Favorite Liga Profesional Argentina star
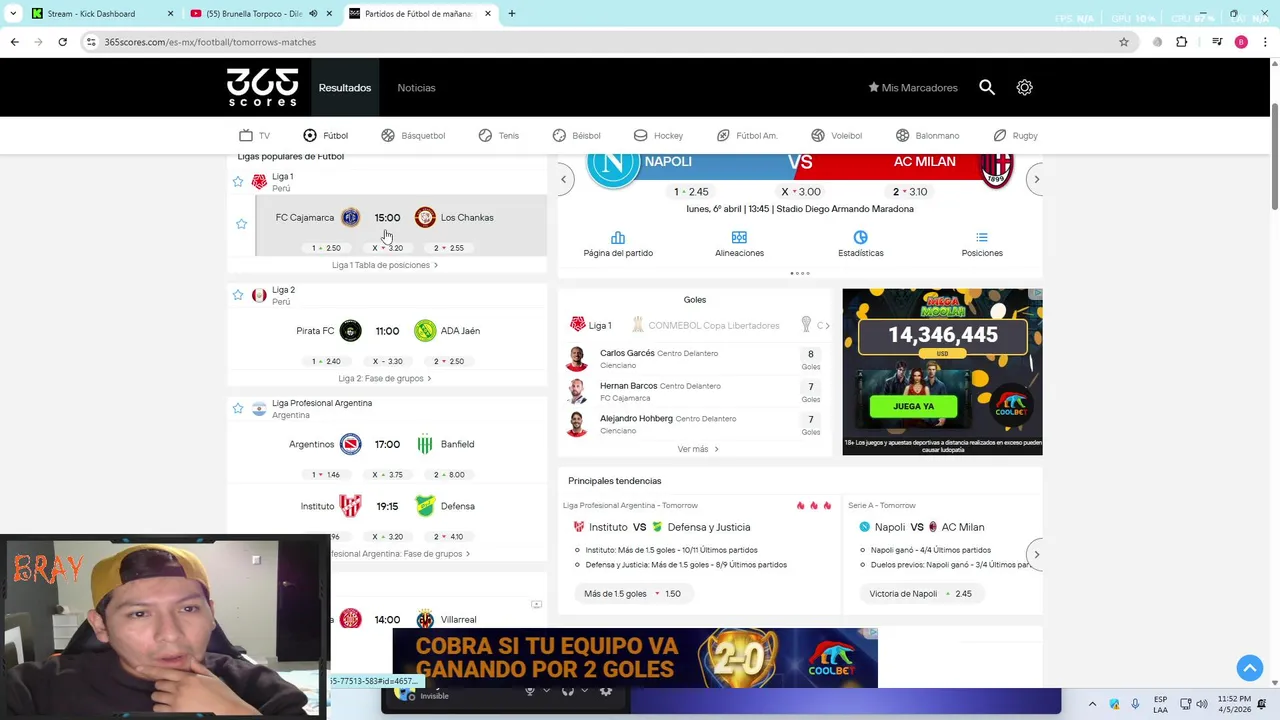1280x720 pixels. tap(238, 408)
